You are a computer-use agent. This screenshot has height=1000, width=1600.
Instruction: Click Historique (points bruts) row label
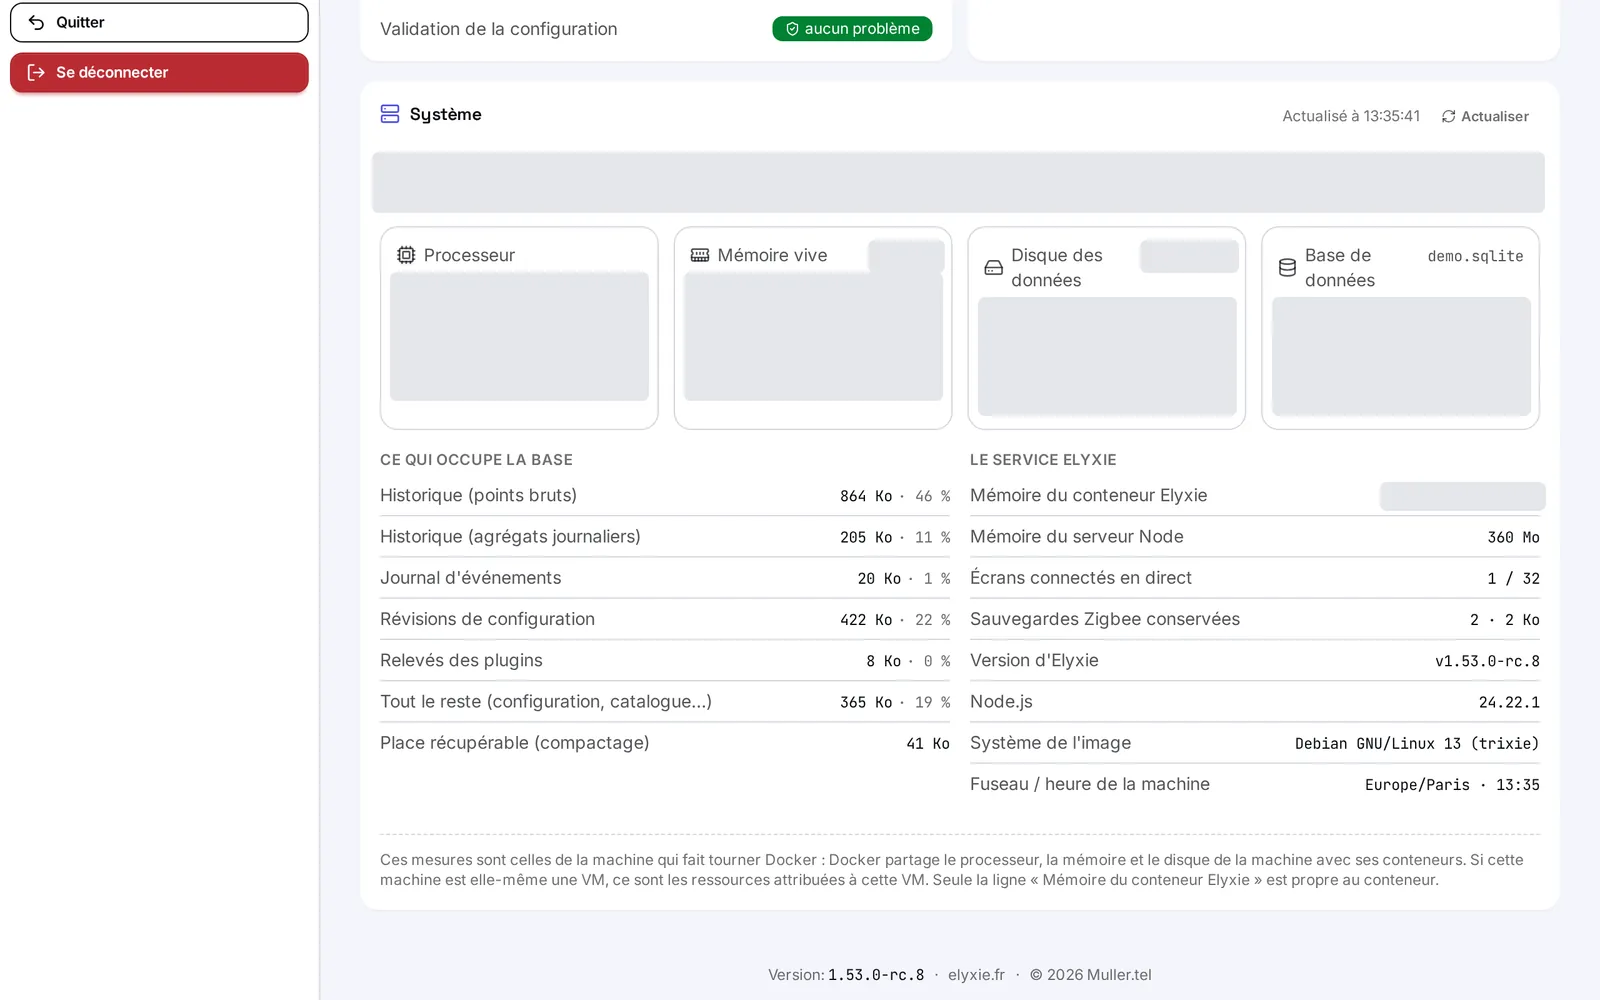pos(478,495)
